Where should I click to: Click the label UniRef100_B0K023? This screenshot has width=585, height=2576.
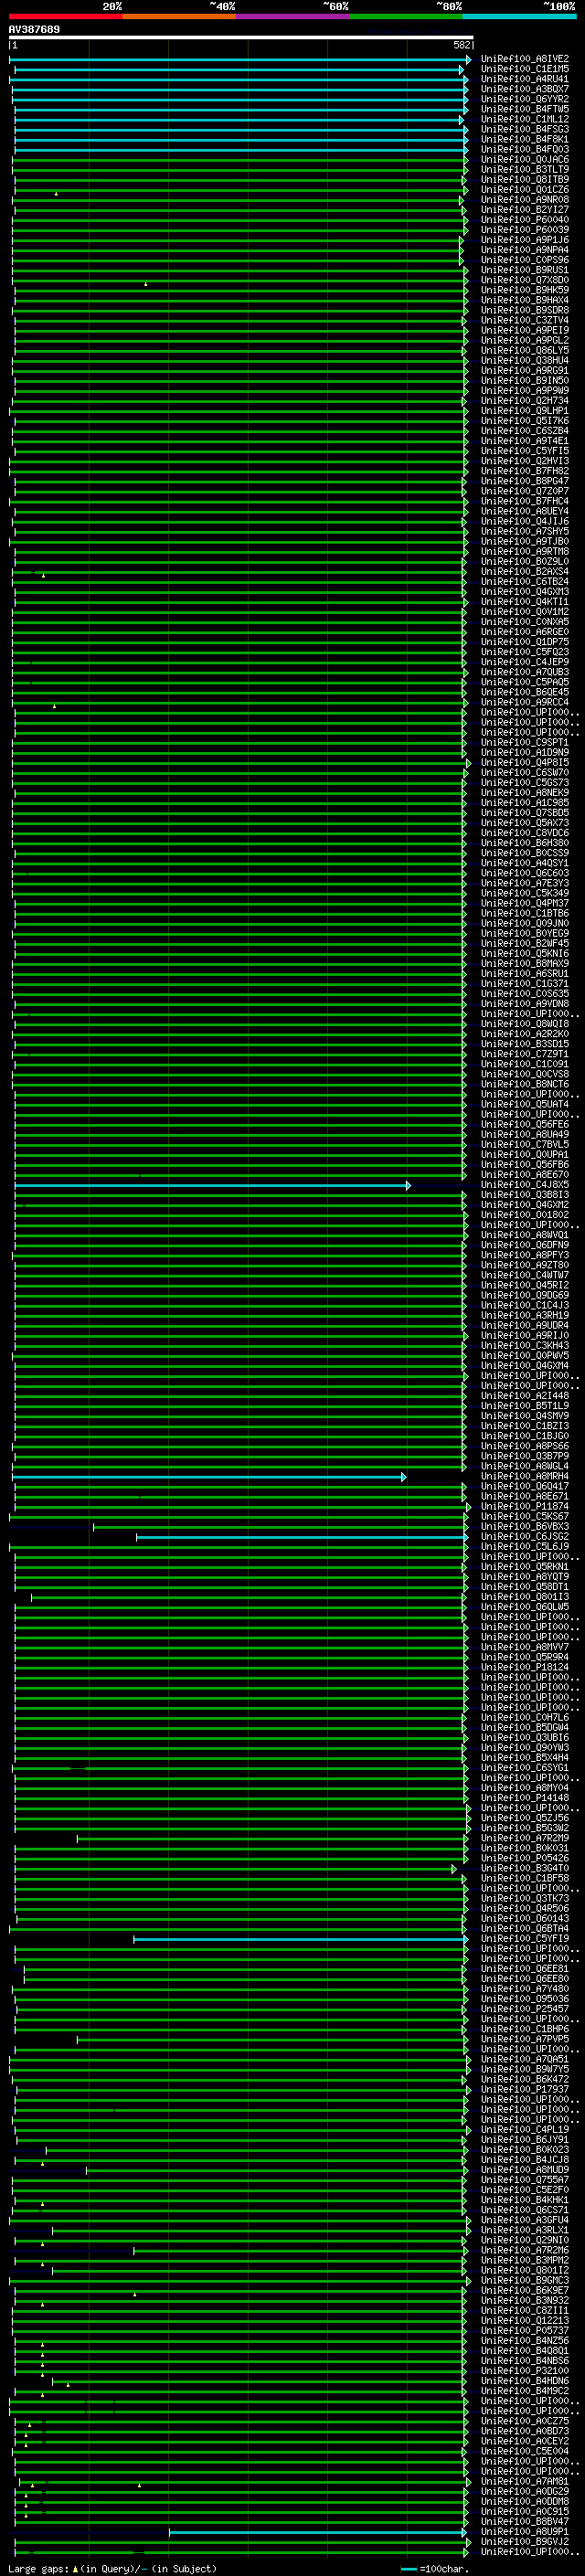tap(524, 2149)
